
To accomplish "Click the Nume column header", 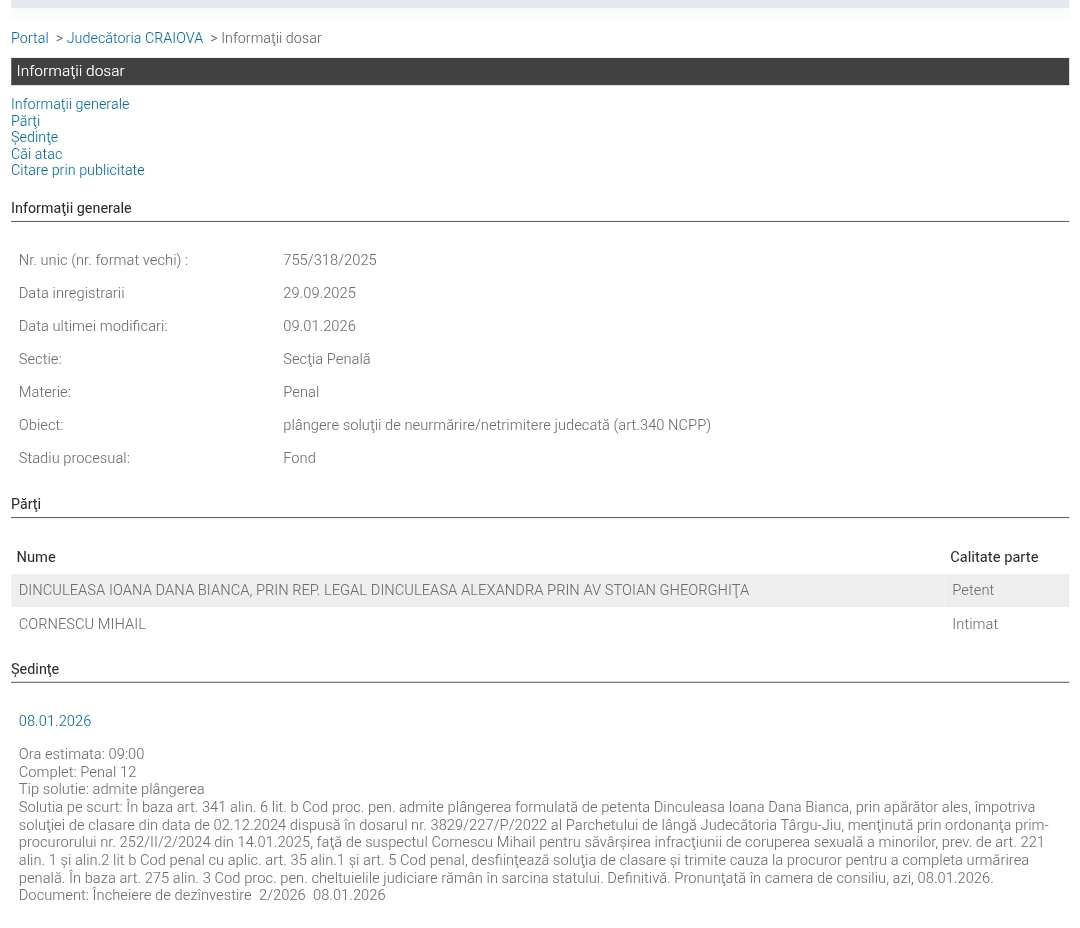I will pos(36,557).
